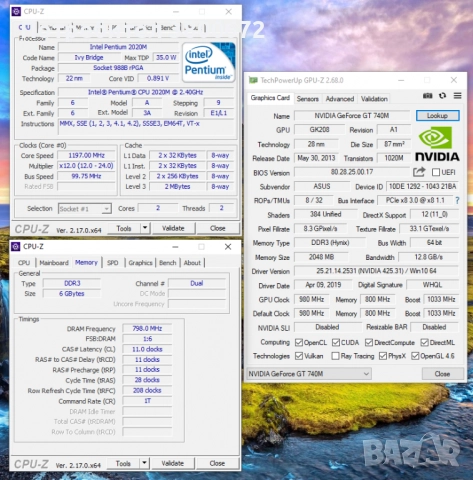Click the GPU-Z refresh icon
The height and width of the screenshot is (480, 473).
pyautogui.click(x=442, y=96)
